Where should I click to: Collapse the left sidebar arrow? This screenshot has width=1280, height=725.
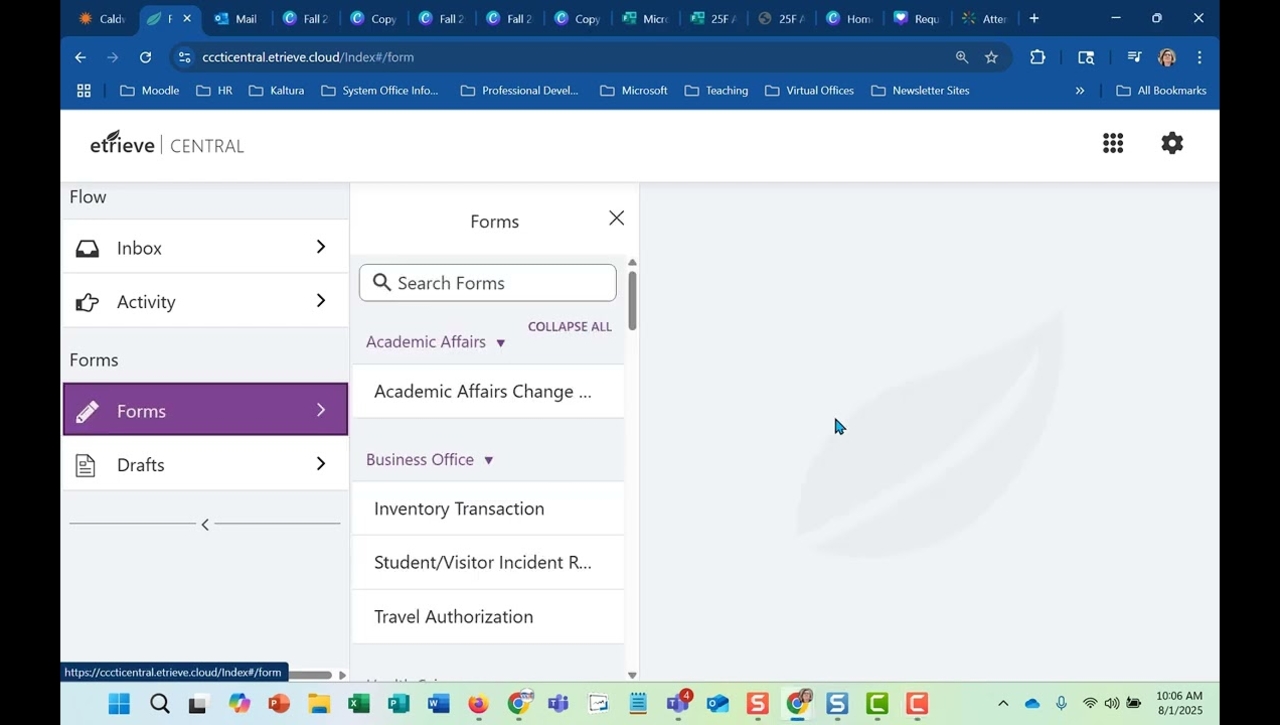pos(205,524)
